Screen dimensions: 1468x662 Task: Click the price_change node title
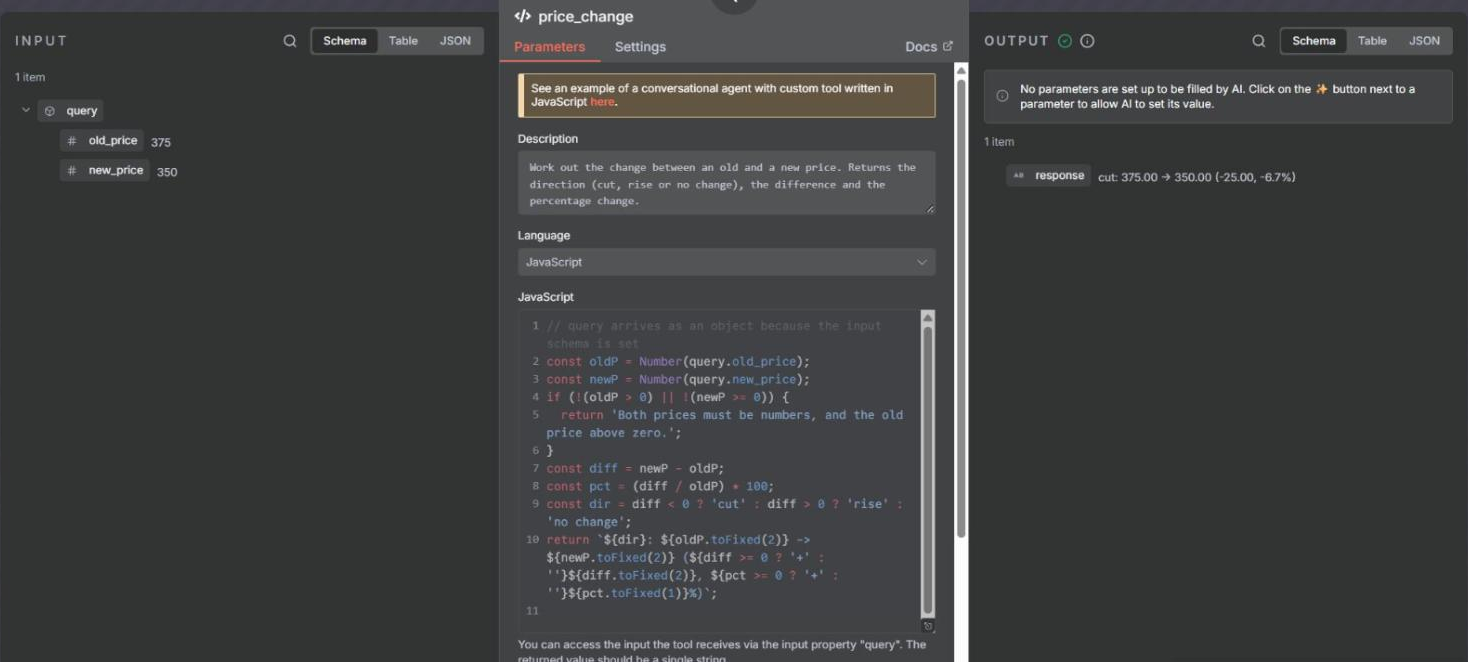586,17
